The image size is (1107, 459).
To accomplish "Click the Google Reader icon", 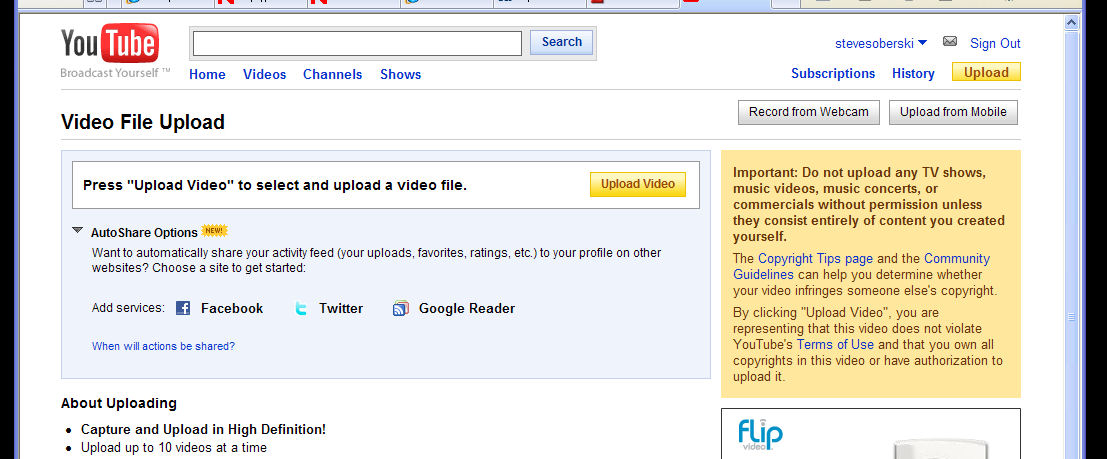I will pos(401,308).
